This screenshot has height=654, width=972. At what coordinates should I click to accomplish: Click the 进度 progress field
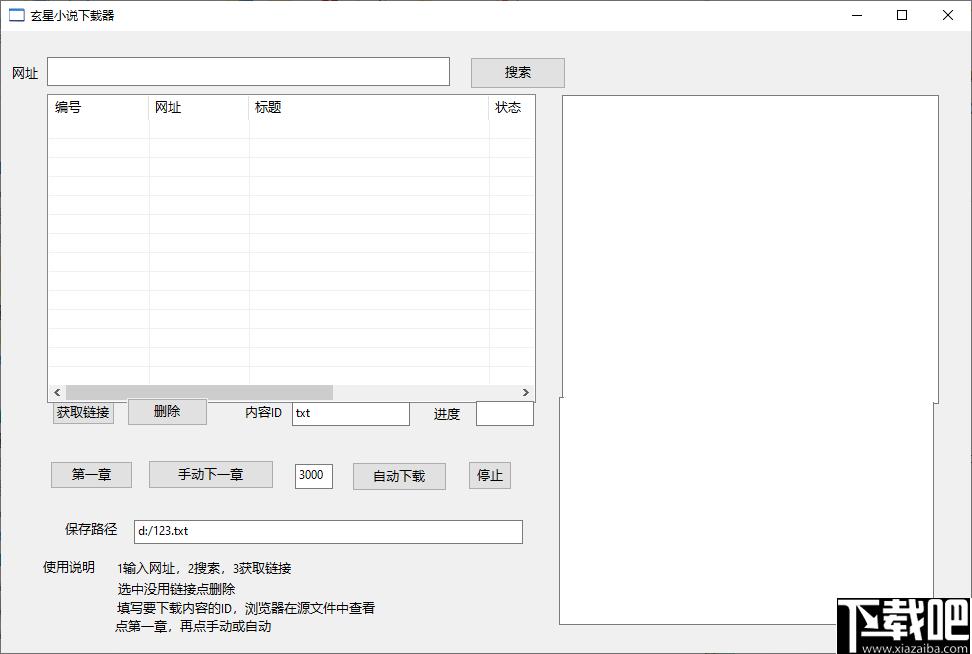tap(505, 413)
